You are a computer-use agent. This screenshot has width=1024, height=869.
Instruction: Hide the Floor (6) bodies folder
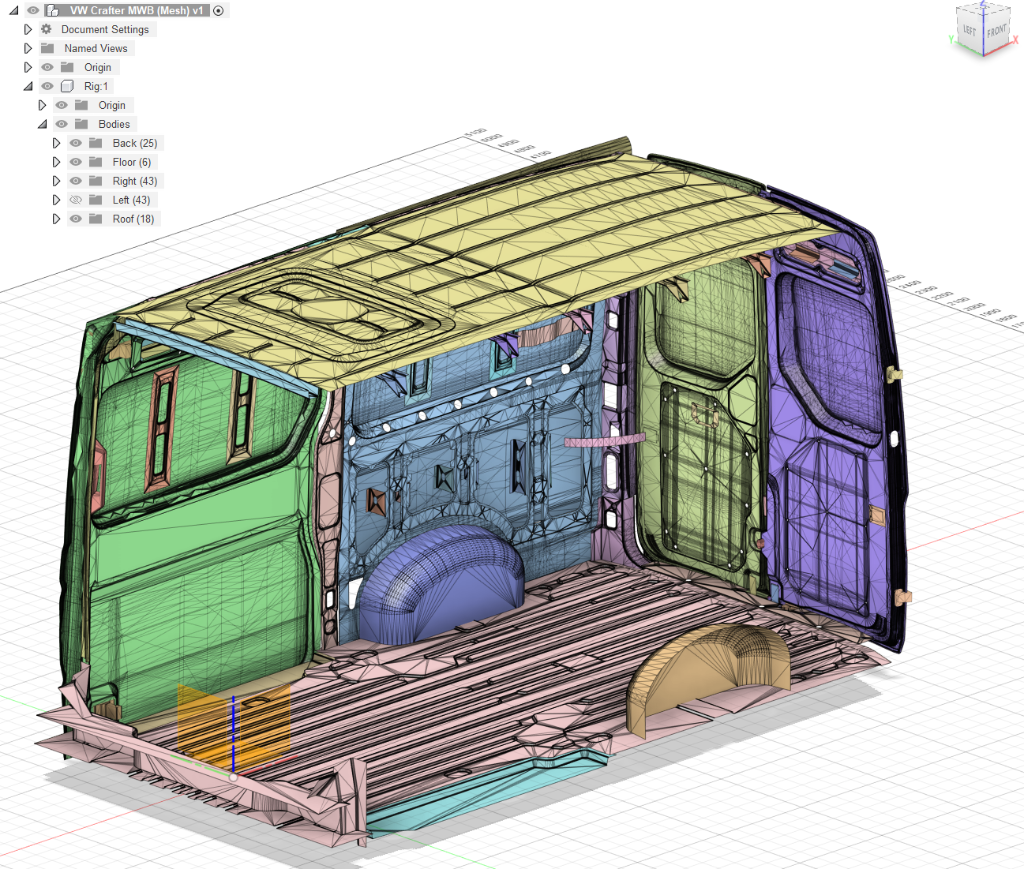pyautogui.click(x=75, y=162)
